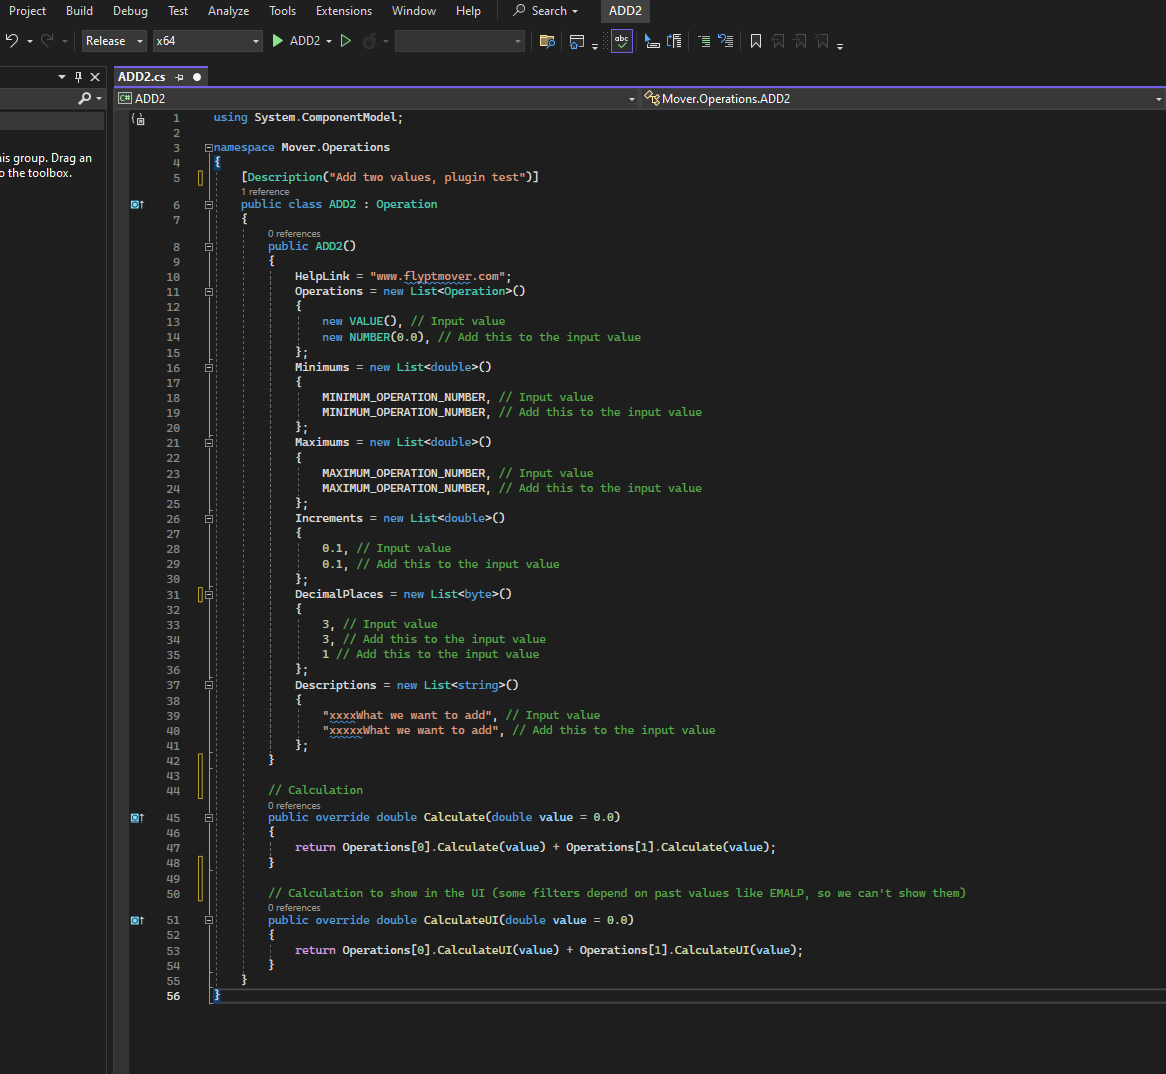The image size is (1166, 1074).
Task: Collapse the Operations list initializer
Action: click(209, 292)
